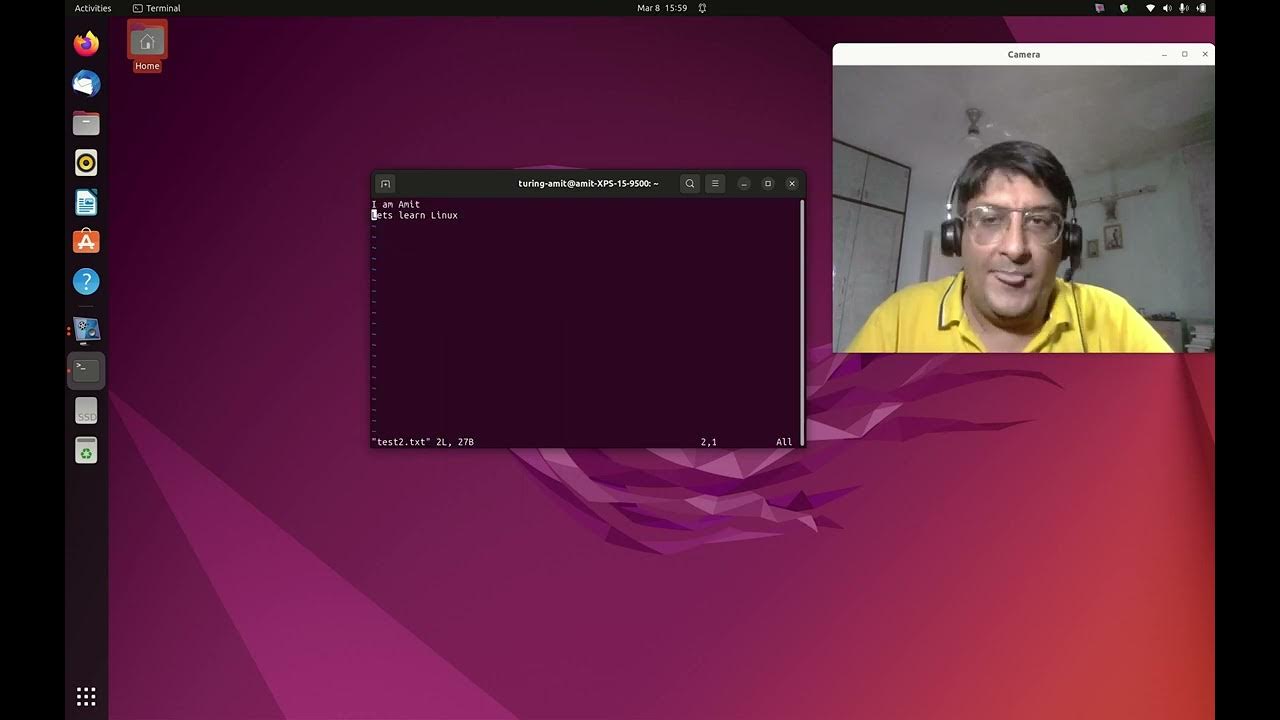Image resolution: width=1280 pixels, height=720 pixels.
Task: Open the SSD drive dock icon
Action: tap(86, 411)
